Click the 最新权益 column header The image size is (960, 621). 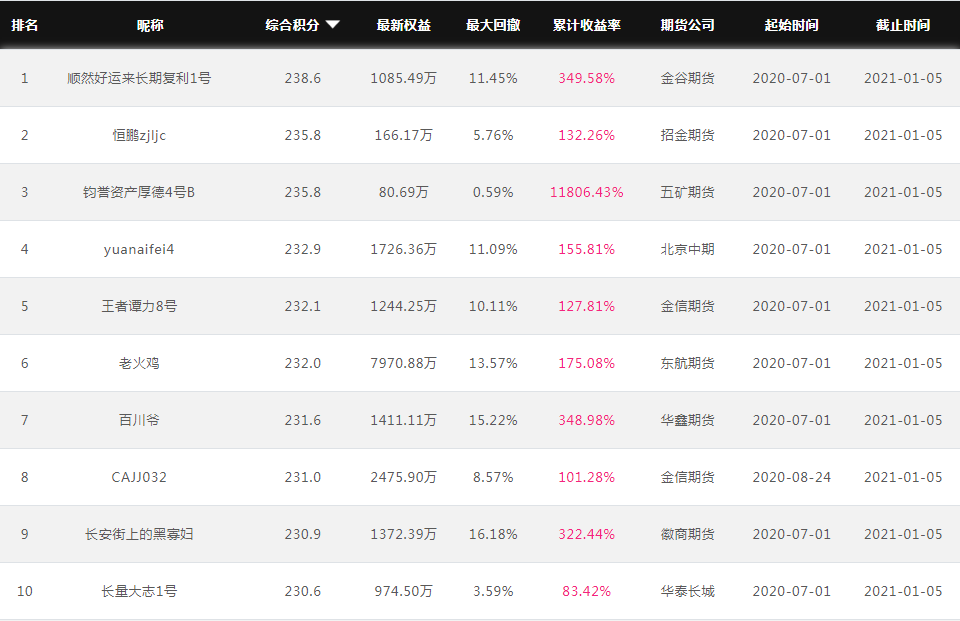tap(403, 25)
